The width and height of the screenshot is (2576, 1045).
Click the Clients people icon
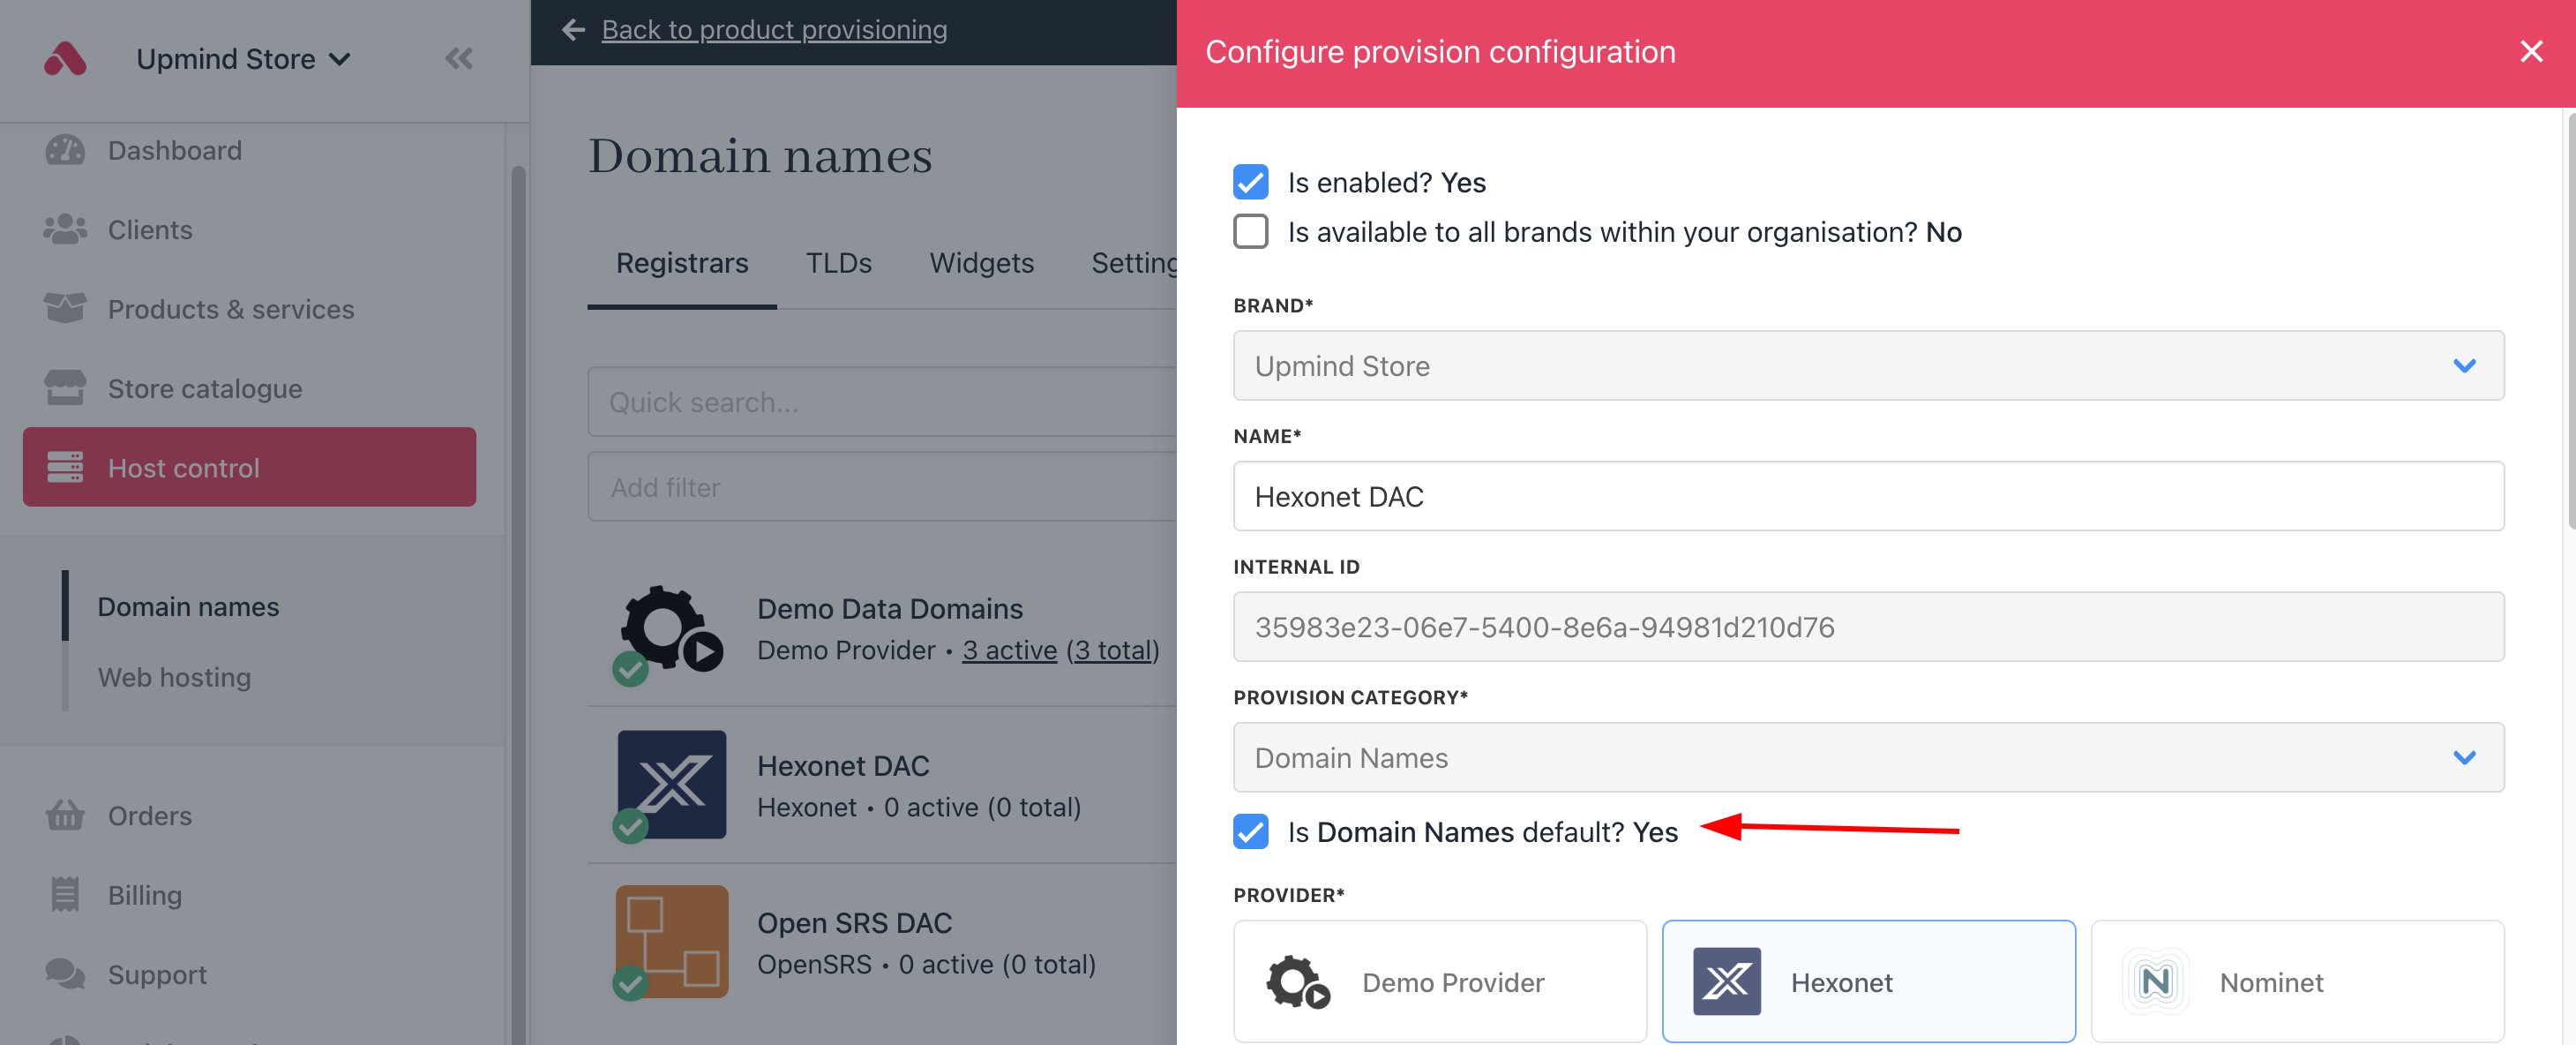click(x=65, y=229)
